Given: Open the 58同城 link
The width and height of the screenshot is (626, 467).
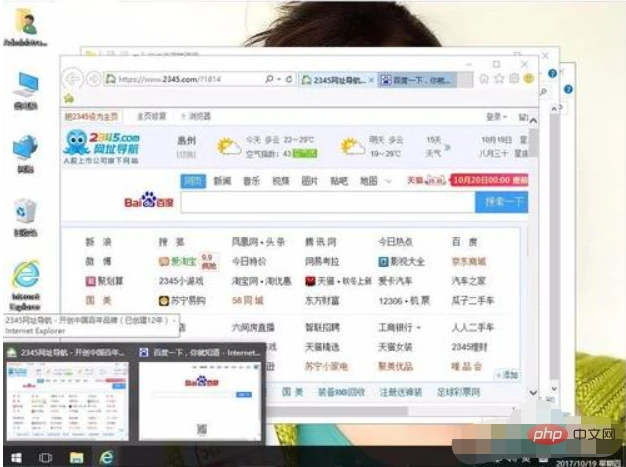Looking at the screenshot, I should (x=248, y=301).
